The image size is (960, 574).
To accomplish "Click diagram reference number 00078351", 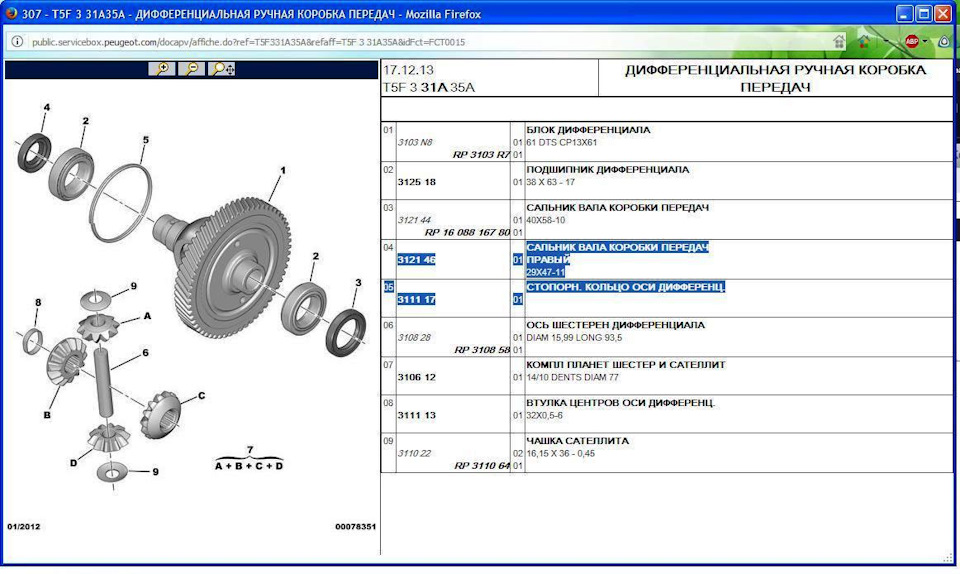I will [355, 526].
